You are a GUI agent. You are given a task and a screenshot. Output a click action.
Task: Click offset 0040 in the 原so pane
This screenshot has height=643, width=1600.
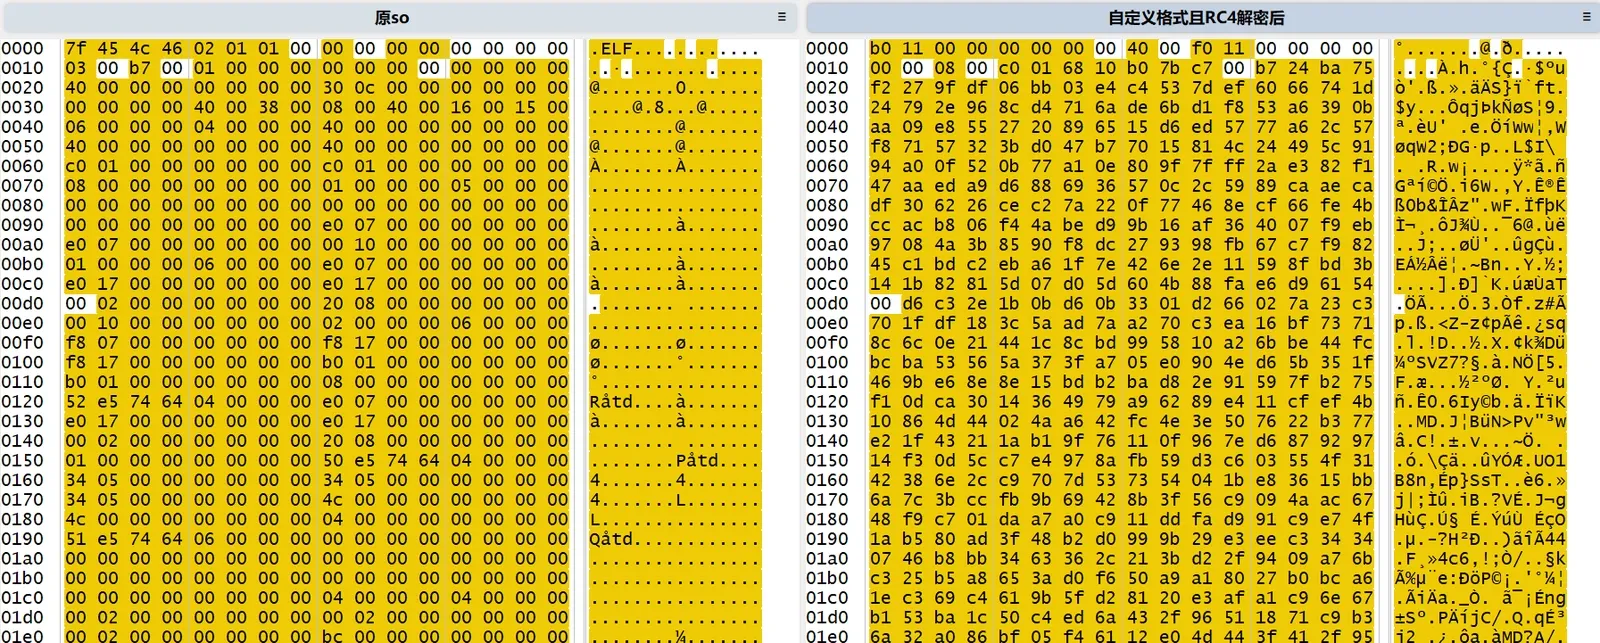(x=23, y=127)
